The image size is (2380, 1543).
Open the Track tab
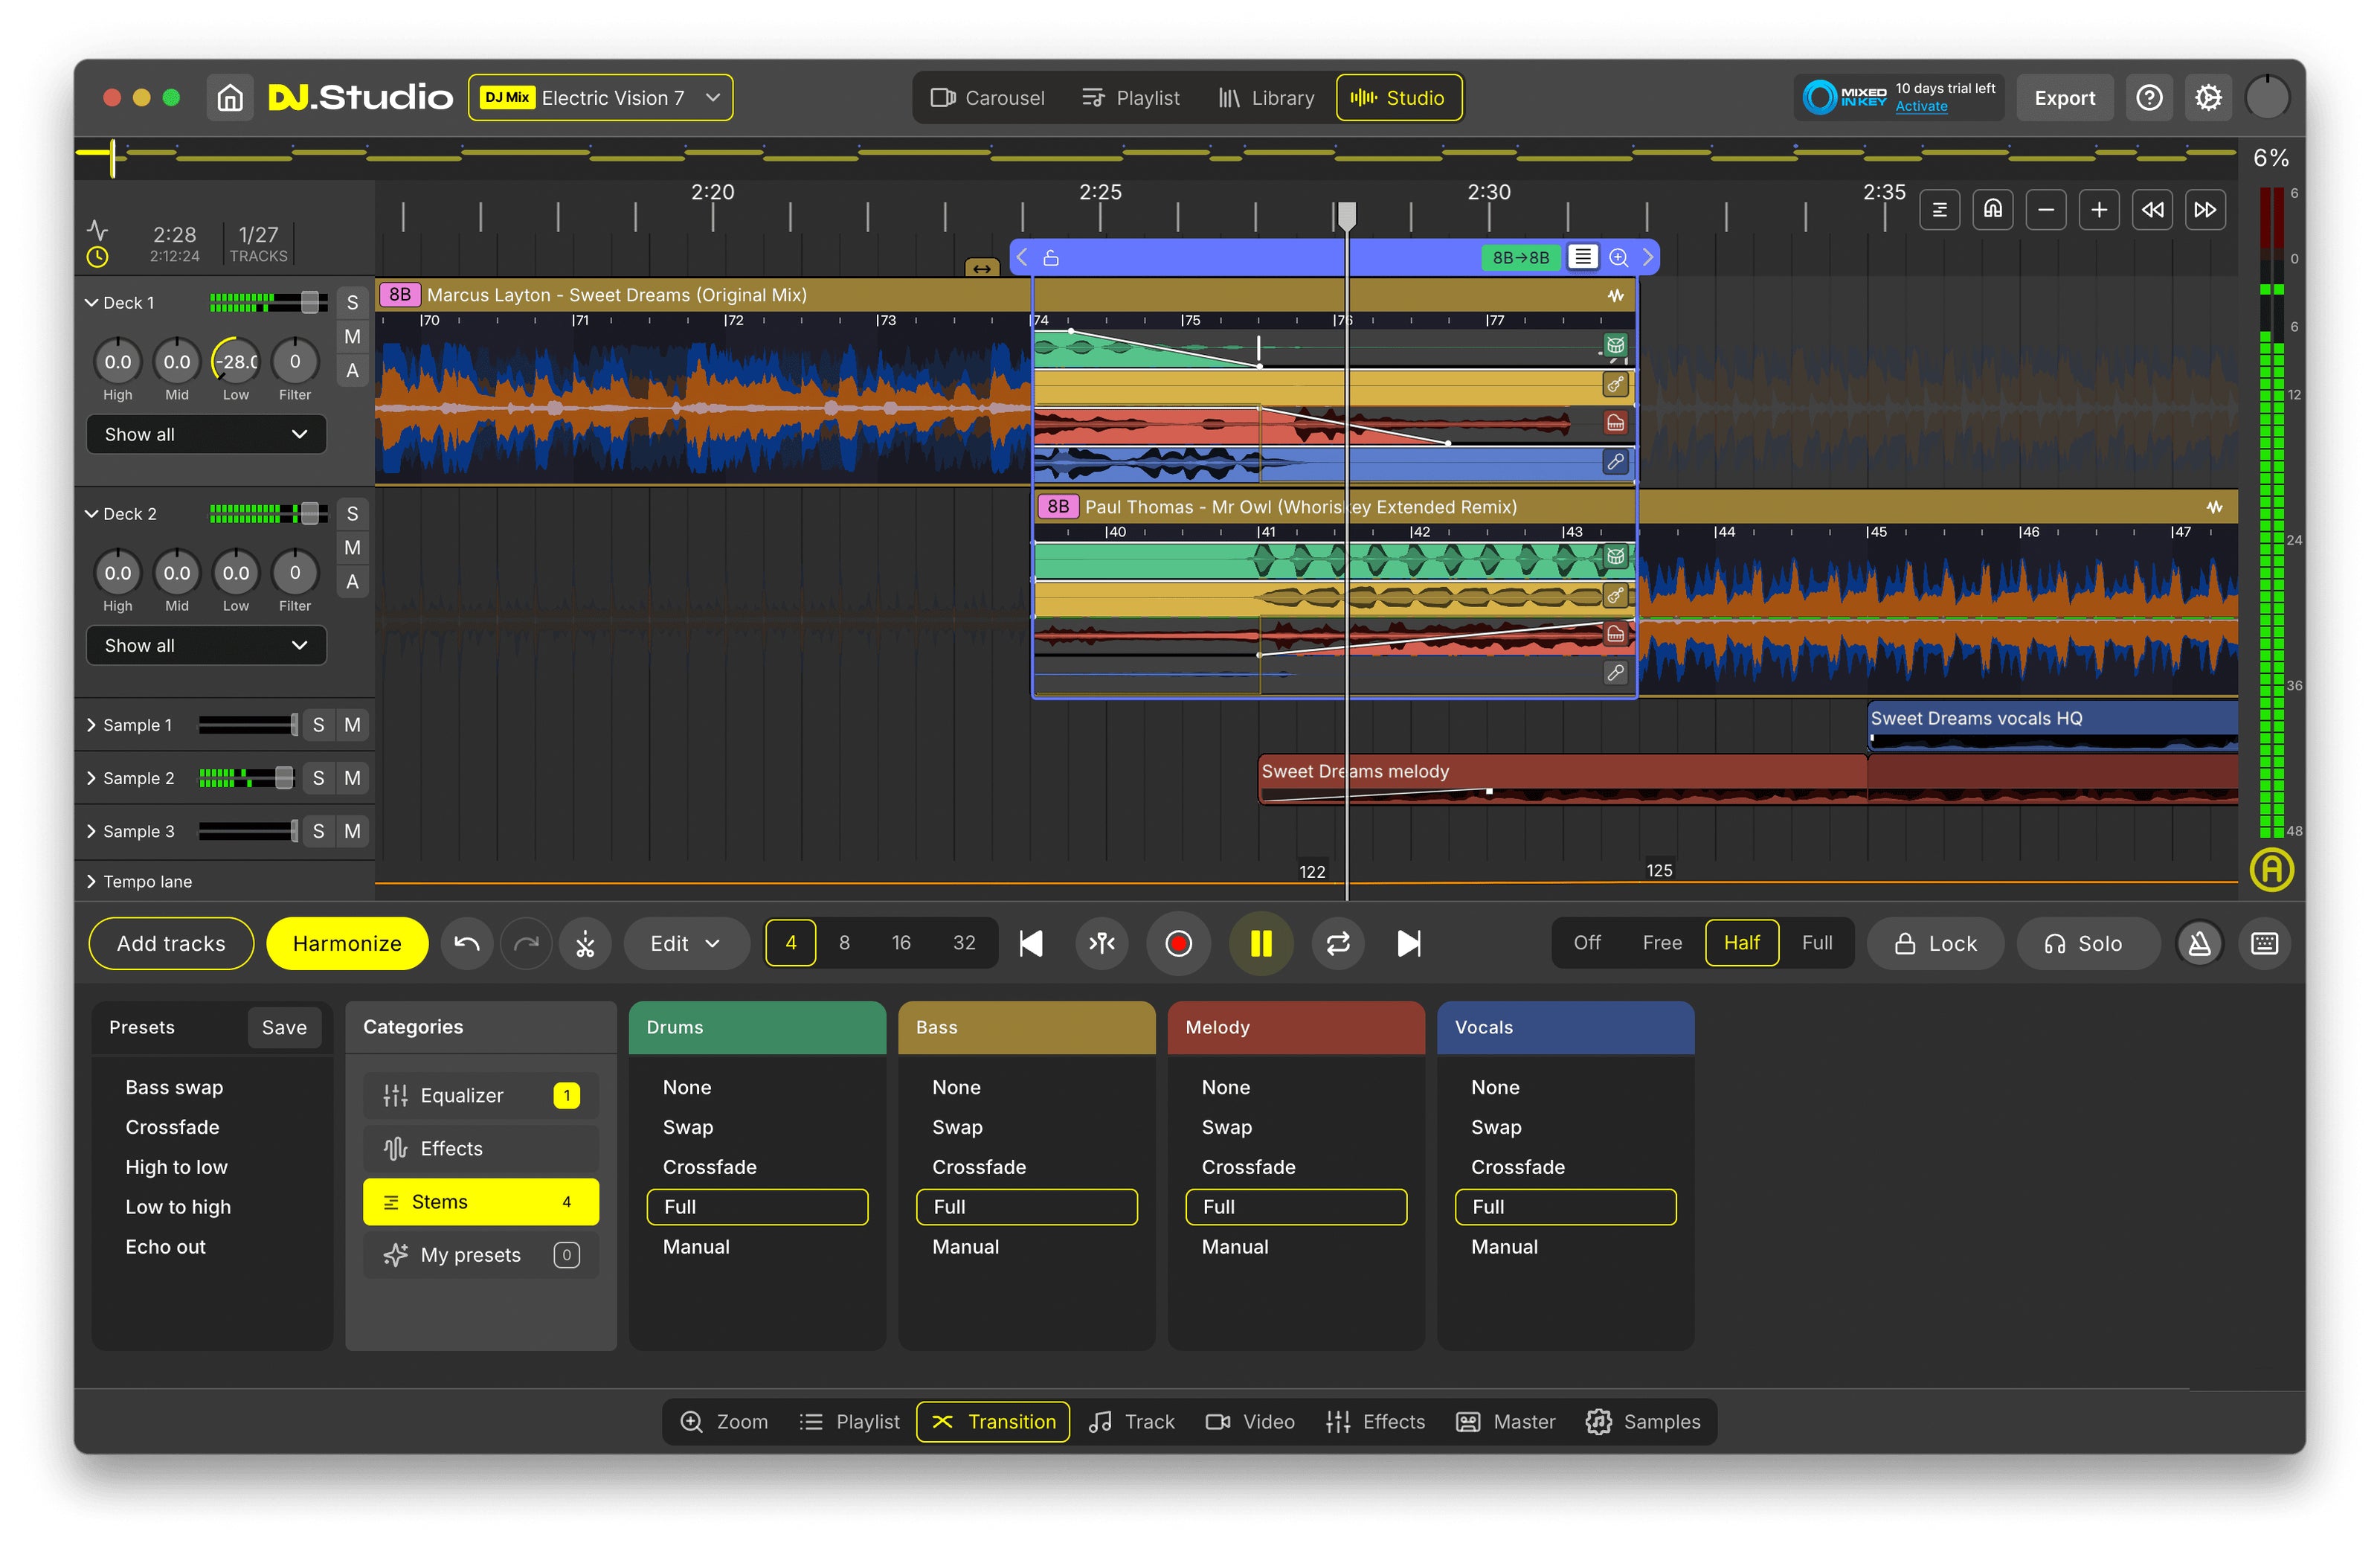pyautogui.click(x=1132, y=1421)
